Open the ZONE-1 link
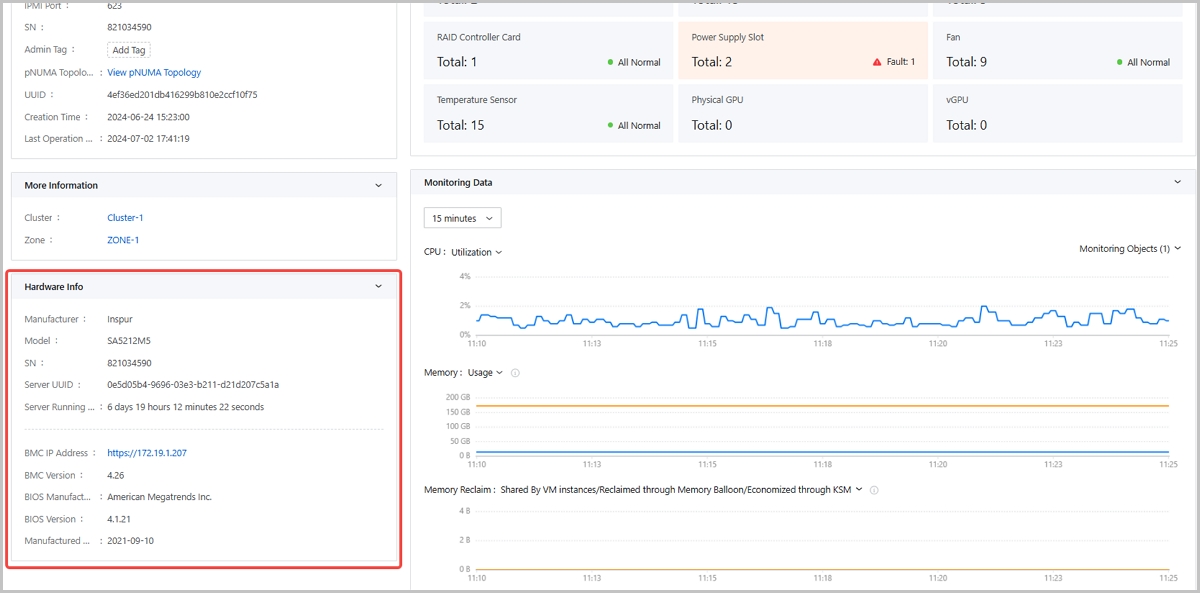The width and height of the screenshot is (1200, 593). pyautogui.click(x=123, y=241)
